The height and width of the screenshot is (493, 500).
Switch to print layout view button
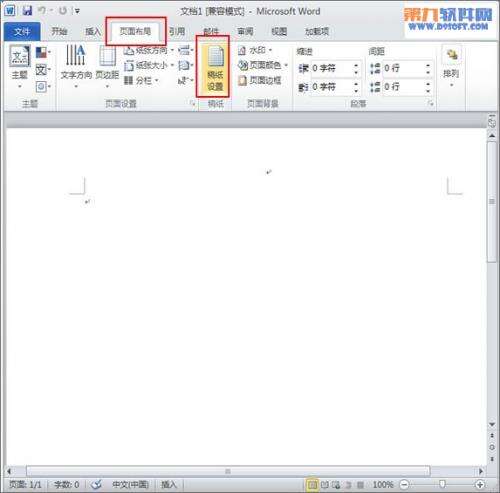(312, 484)
